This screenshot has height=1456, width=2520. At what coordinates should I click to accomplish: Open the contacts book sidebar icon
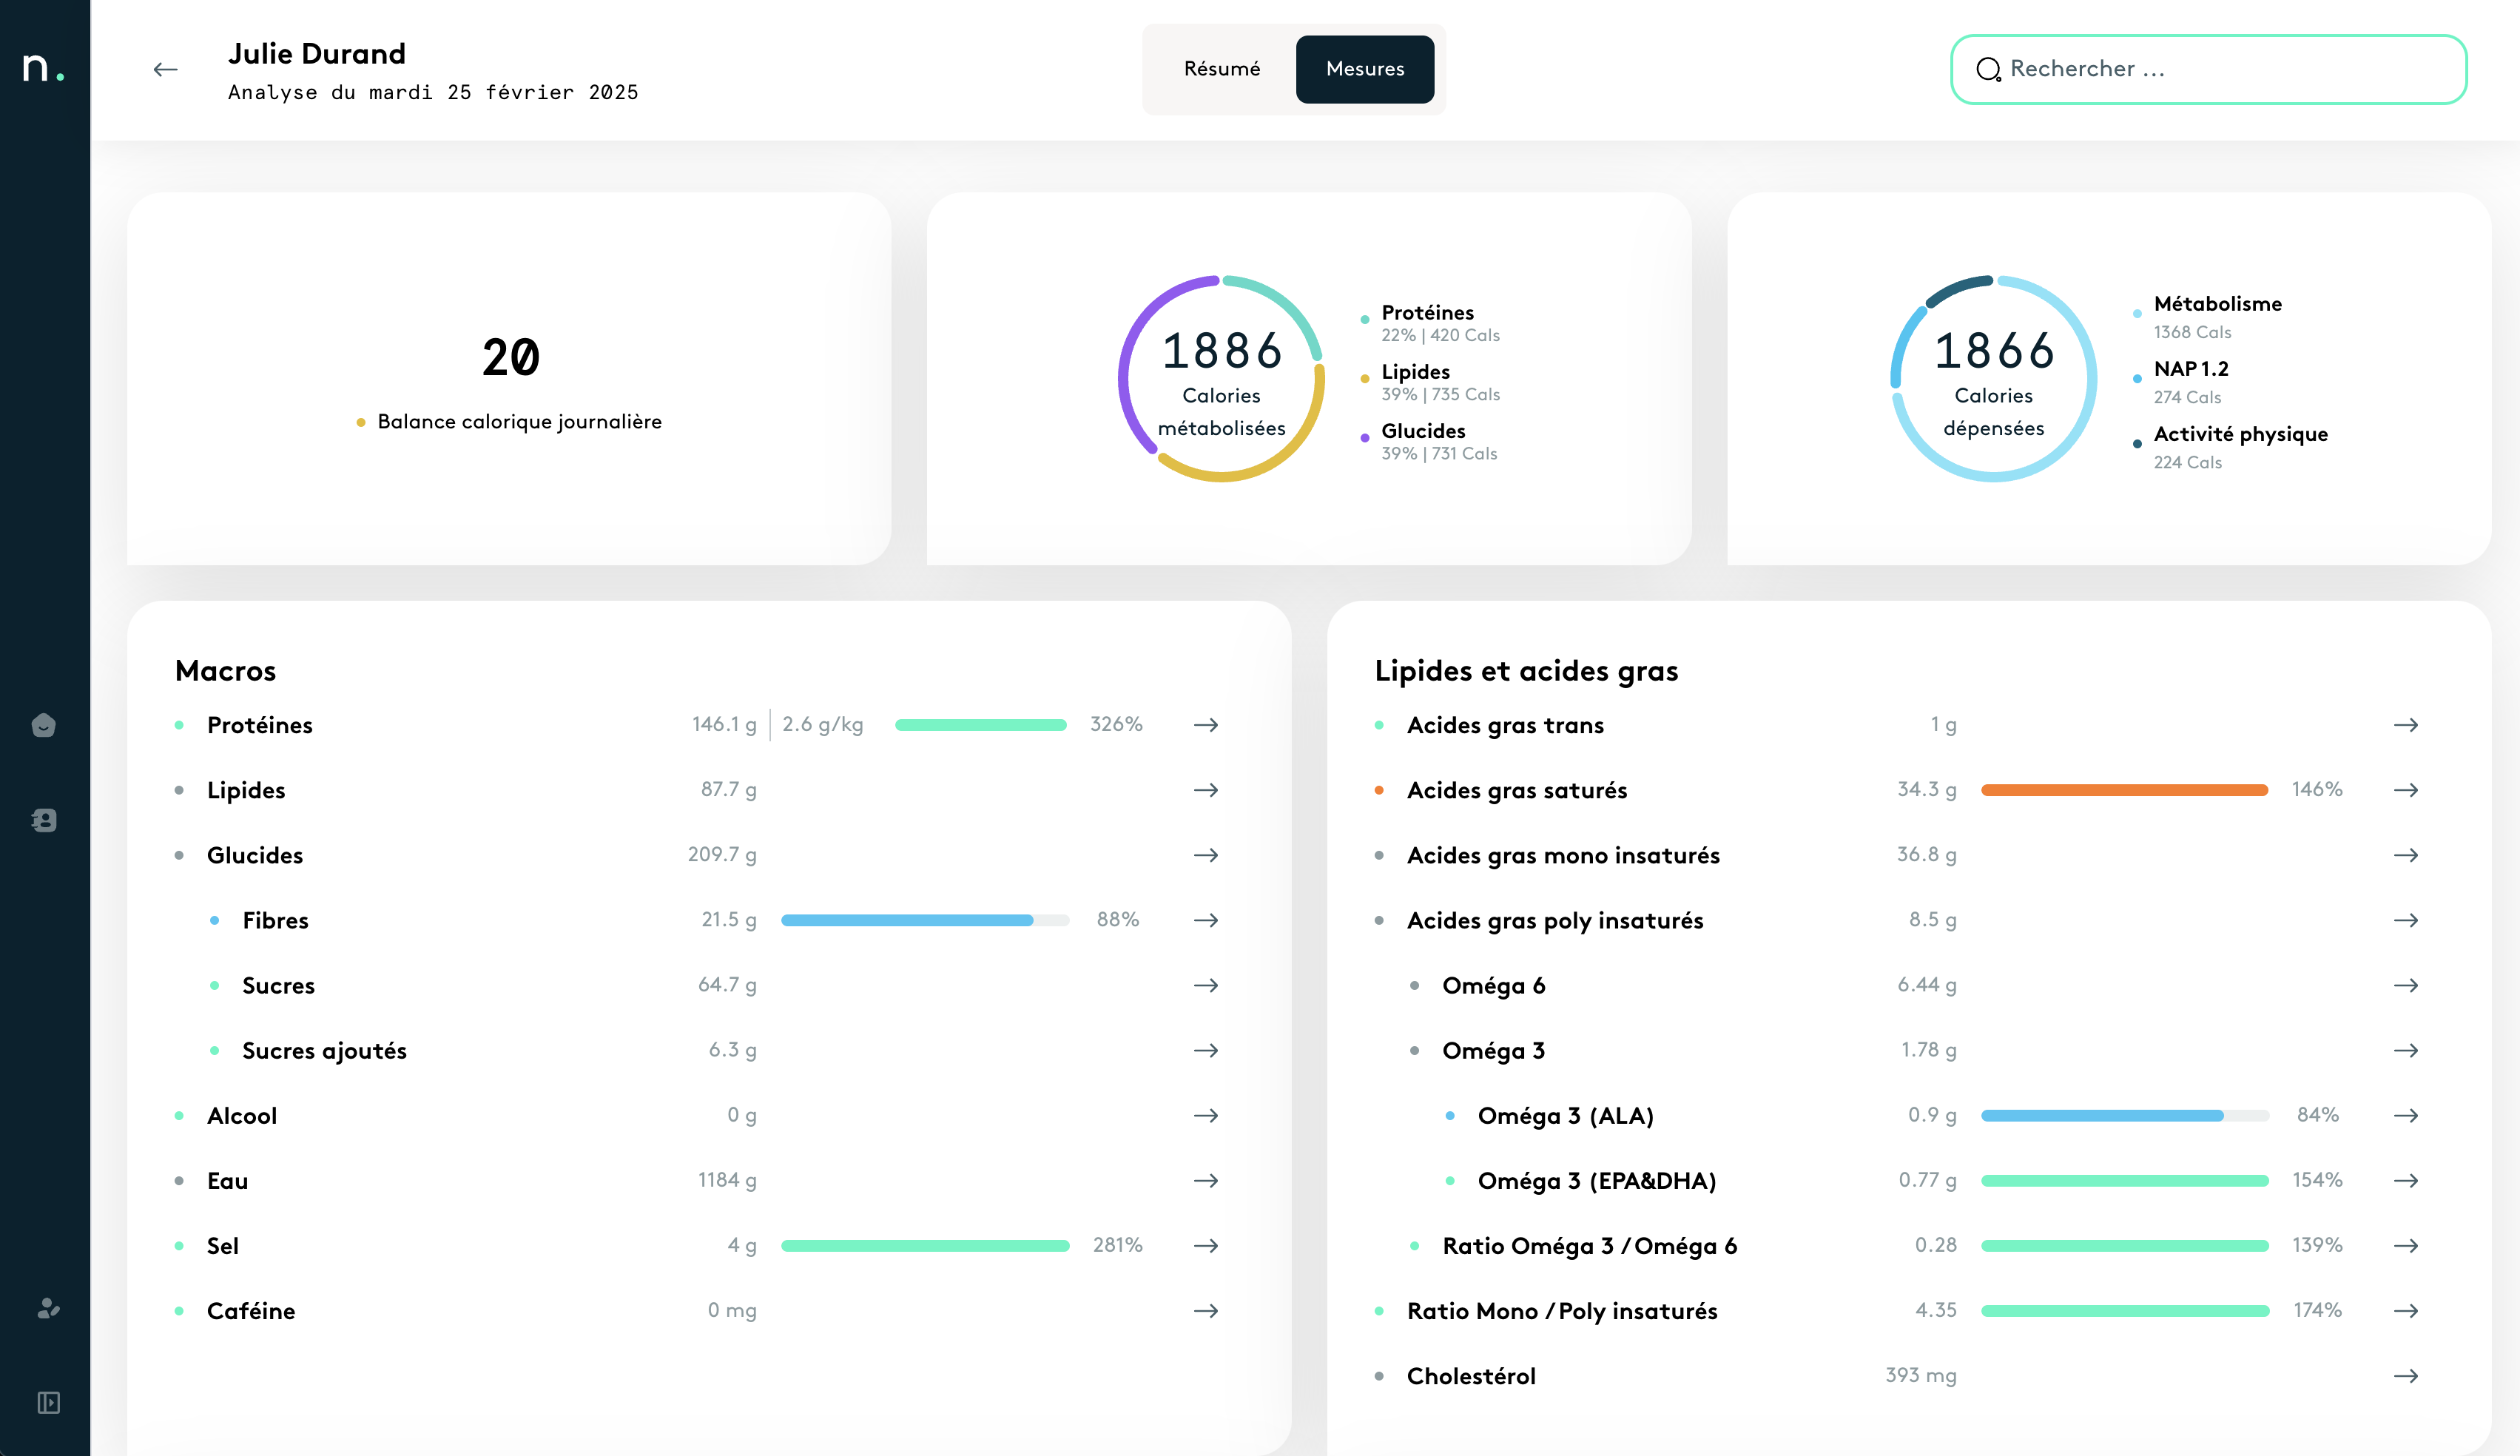coord(44,820)
